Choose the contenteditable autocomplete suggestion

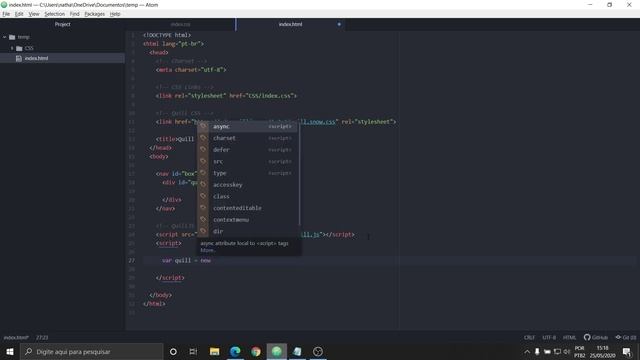pos(248,208)
